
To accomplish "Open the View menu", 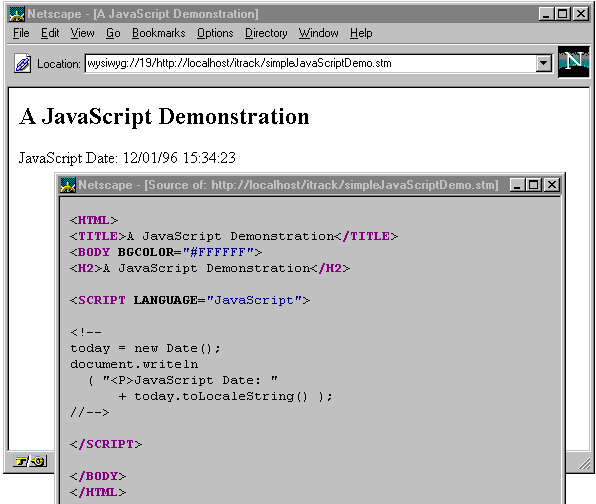I will click(82, 33).
